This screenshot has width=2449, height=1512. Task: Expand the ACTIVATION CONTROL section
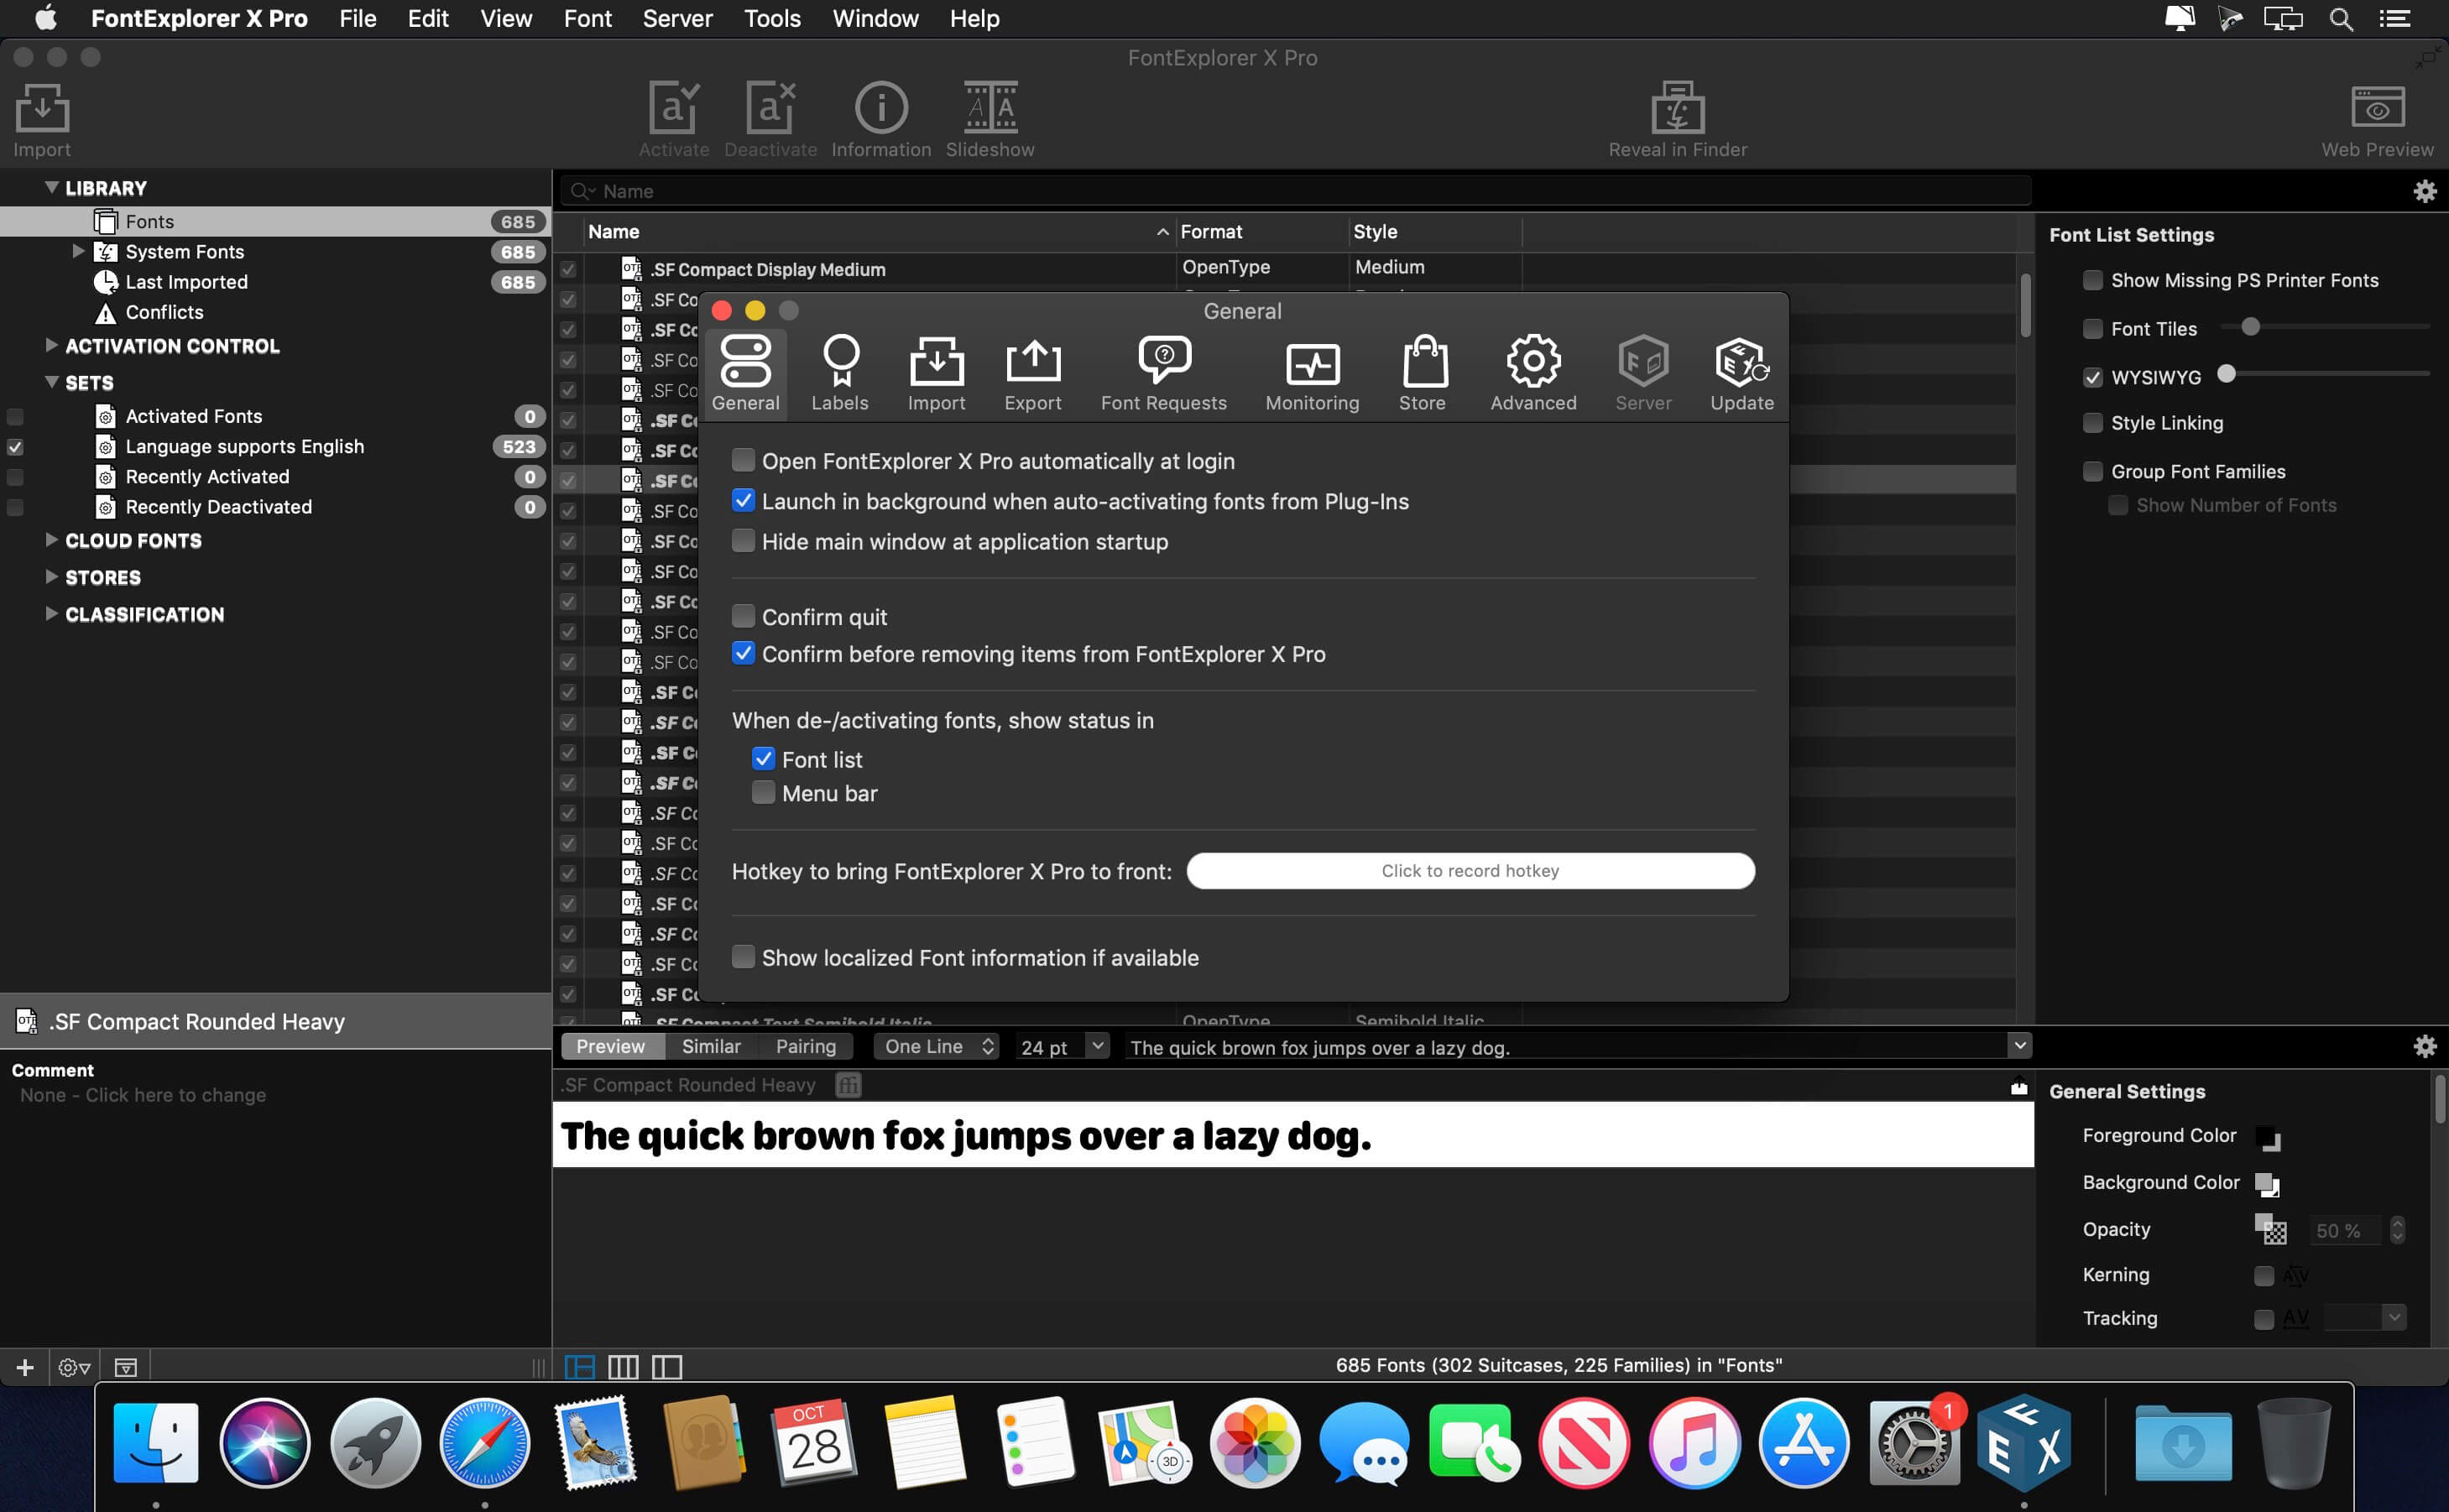coord(52,345)
